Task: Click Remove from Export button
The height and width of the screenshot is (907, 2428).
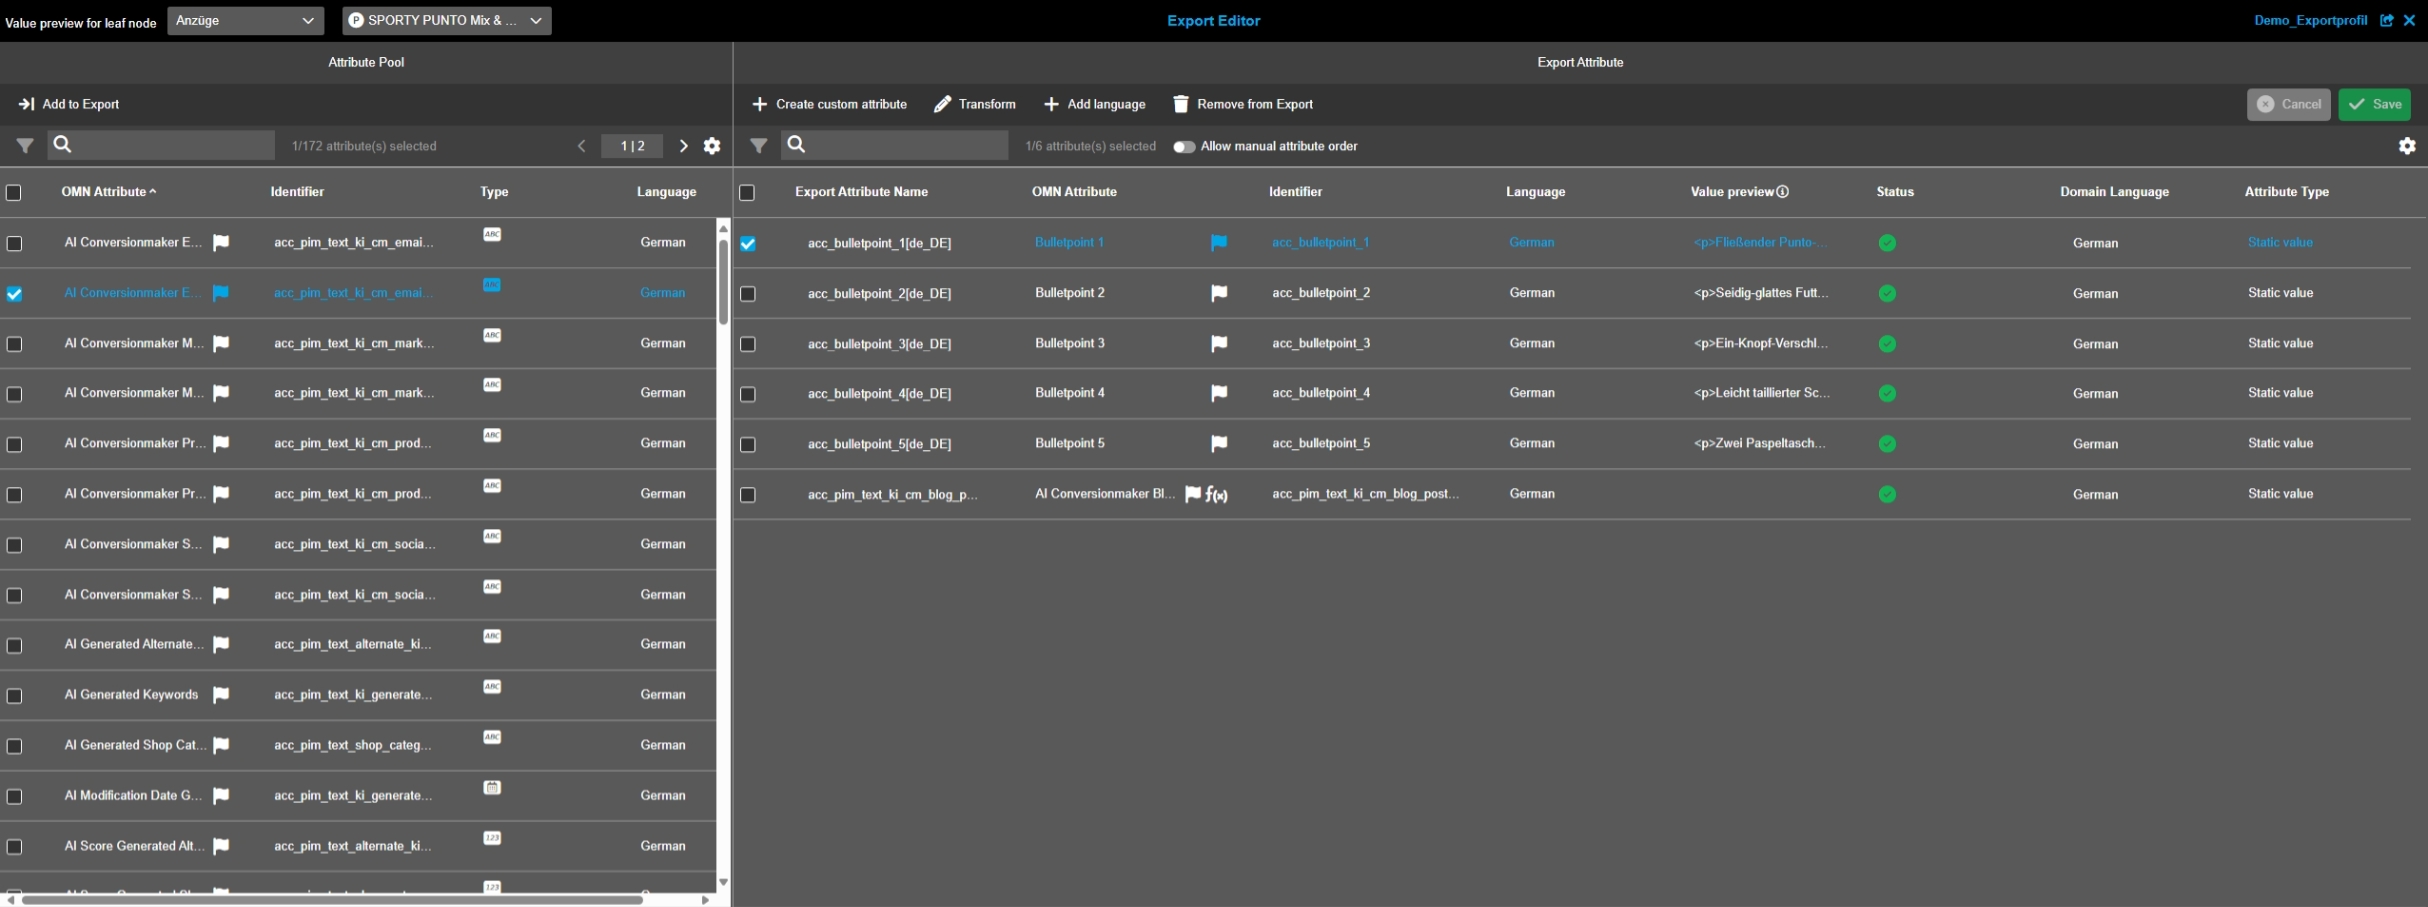Action: [1243, 104]
